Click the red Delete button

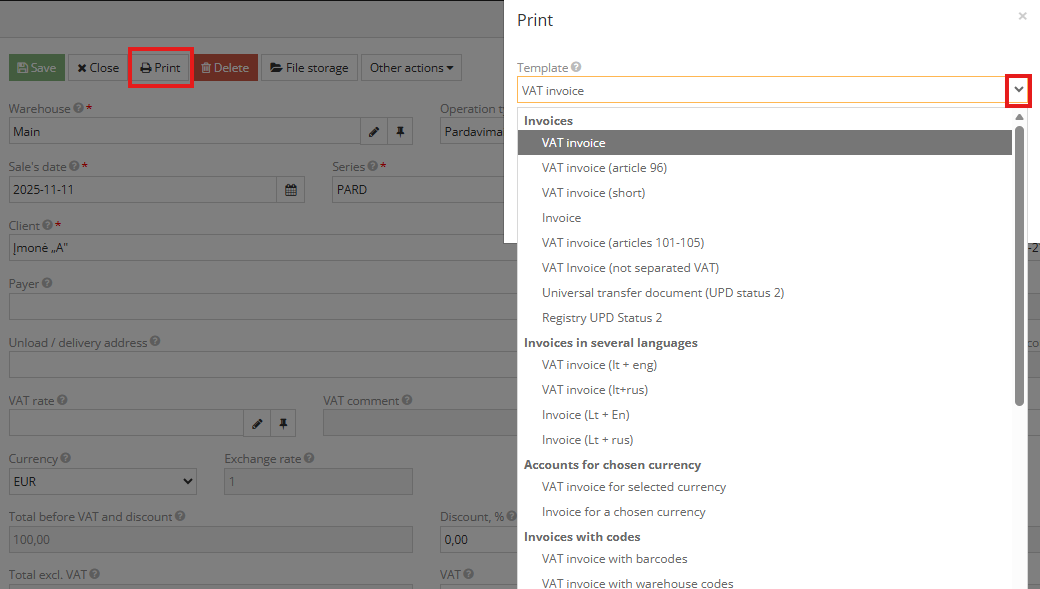(225, 68)
